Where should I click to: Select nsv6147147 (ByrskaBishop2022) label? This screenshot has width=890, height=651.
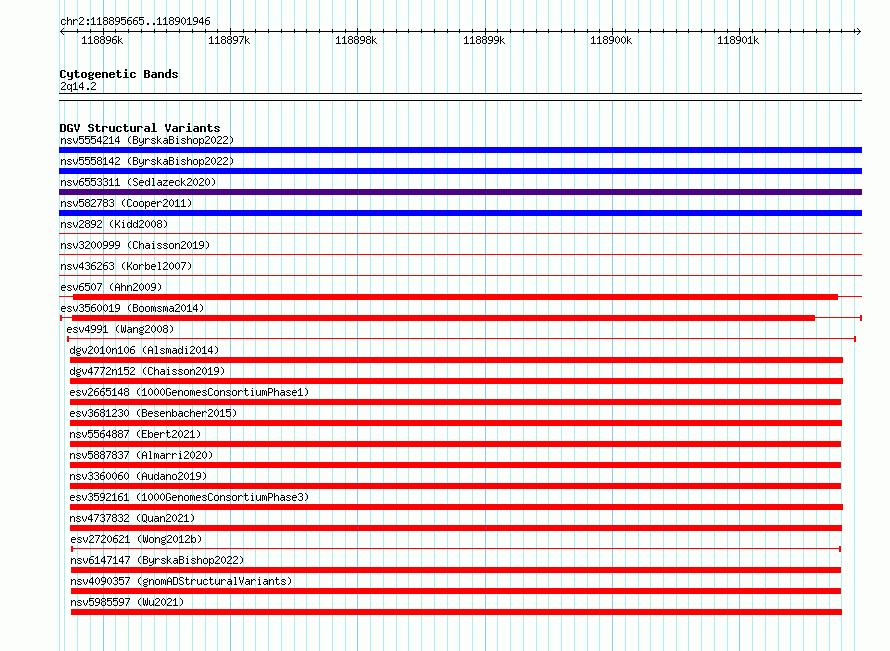click(157, 560)
